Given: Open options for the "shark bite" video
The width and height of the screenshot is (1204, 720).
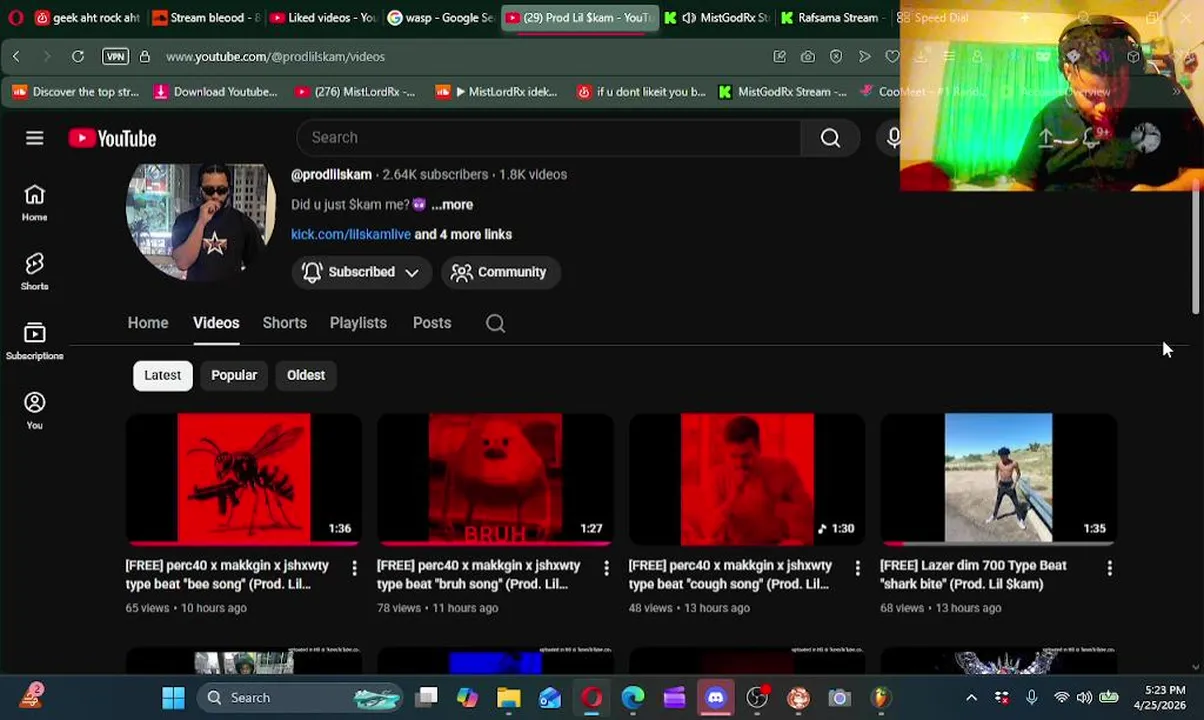Looking at the screenshot, I should pos(1109,568).
